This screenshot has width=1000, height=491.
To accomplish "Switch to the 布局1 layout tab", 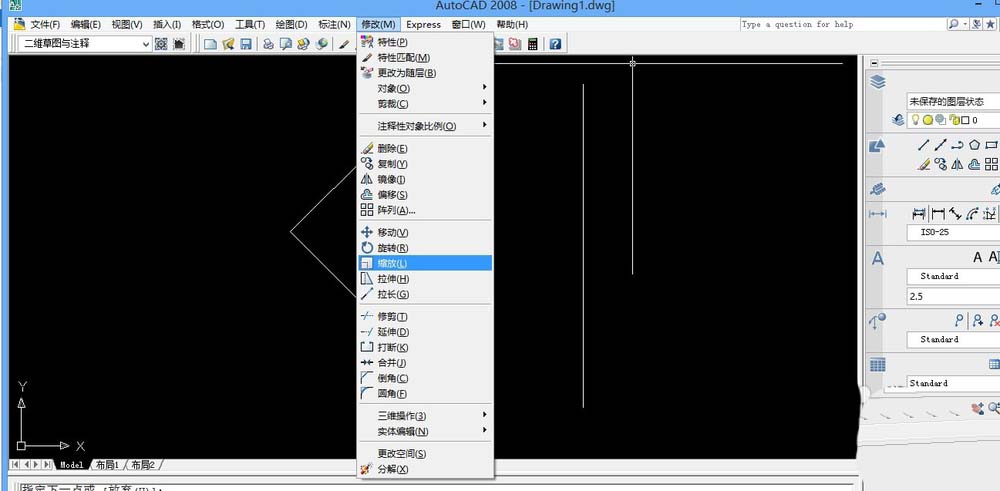I will 108,465.
